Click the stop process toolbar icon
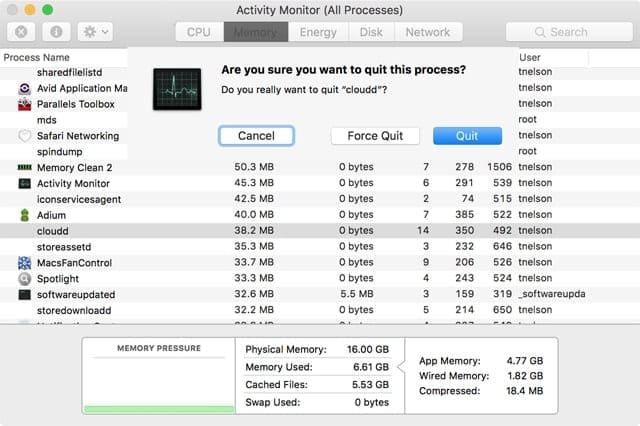 [21, 32]
